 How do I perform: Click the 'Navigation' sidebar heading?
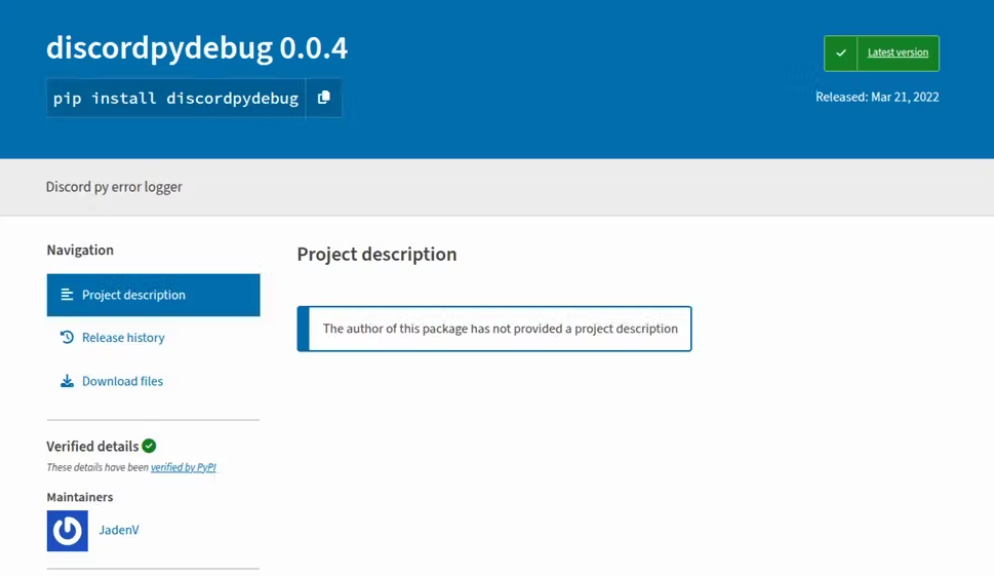pyautogui.click(x=80, y=250)
